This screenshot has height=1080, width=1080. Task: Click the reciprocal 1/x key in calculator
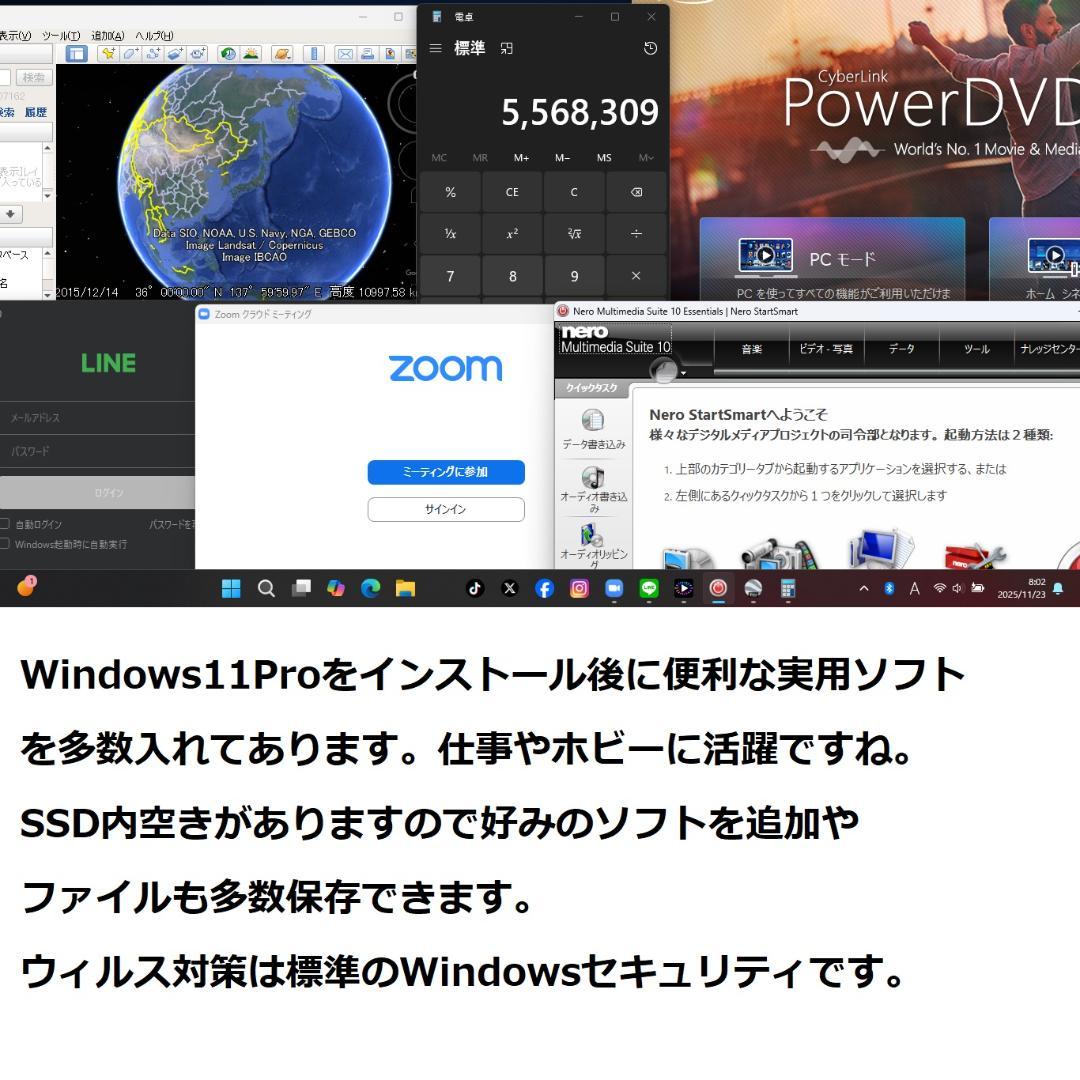(x=450, y=234)
